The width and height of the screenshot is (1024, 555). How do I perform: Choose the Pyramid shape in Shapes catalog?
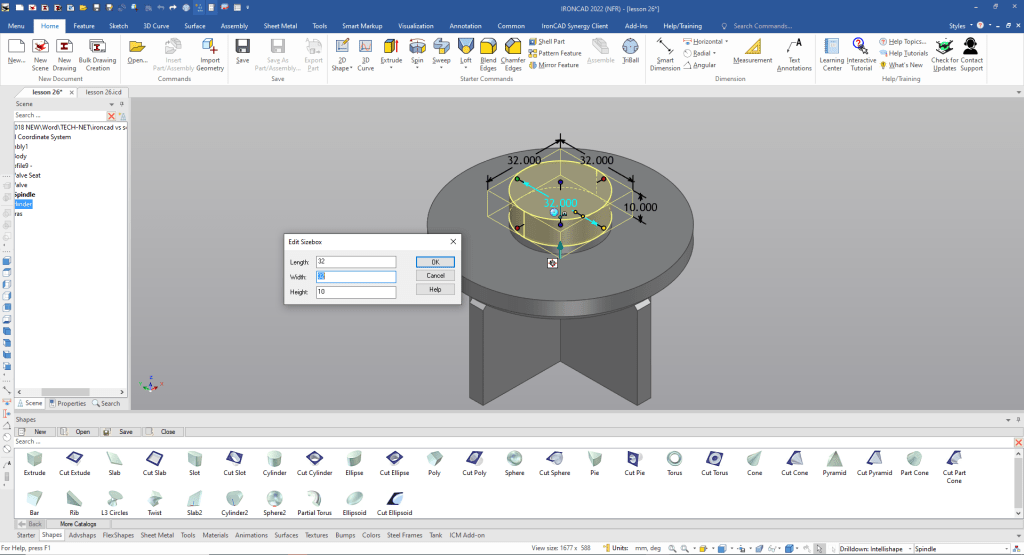tap(833, 462)
